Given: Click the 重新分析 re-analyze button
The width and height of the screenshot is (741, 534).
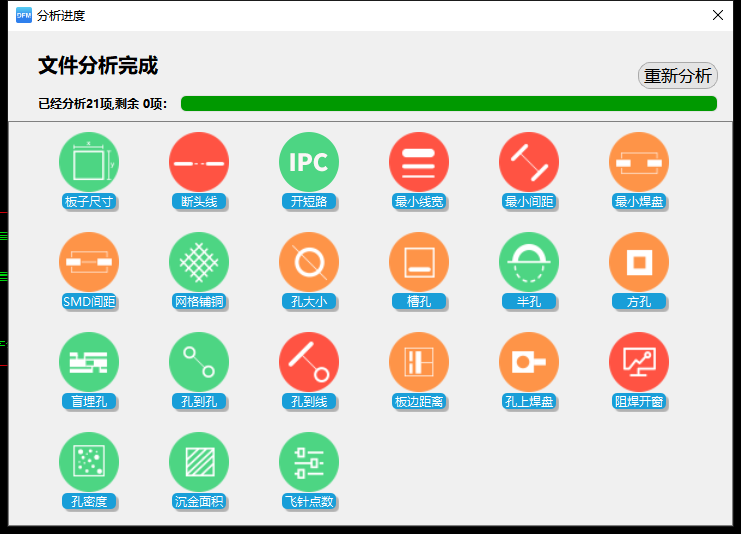Looking at the screenshot, I should point(678,76).
